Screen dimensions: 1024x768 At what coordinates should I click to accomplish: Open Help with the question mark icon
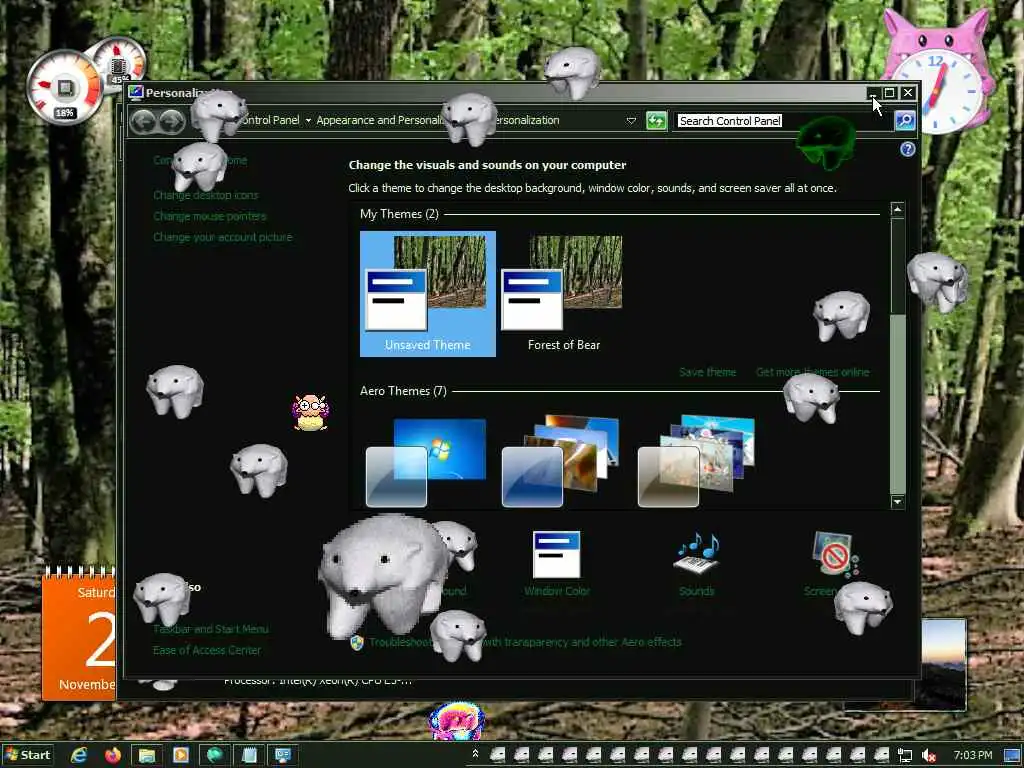pyautogui.click(x=907, y=150)
